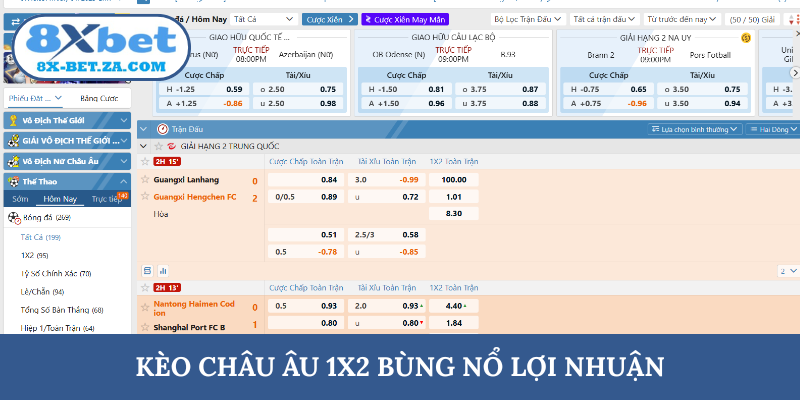Collapse the Giải Hạng 2 Trung Quốc league
The width and height of the screenshot is (800, 400).
click(x=143, y=146)
